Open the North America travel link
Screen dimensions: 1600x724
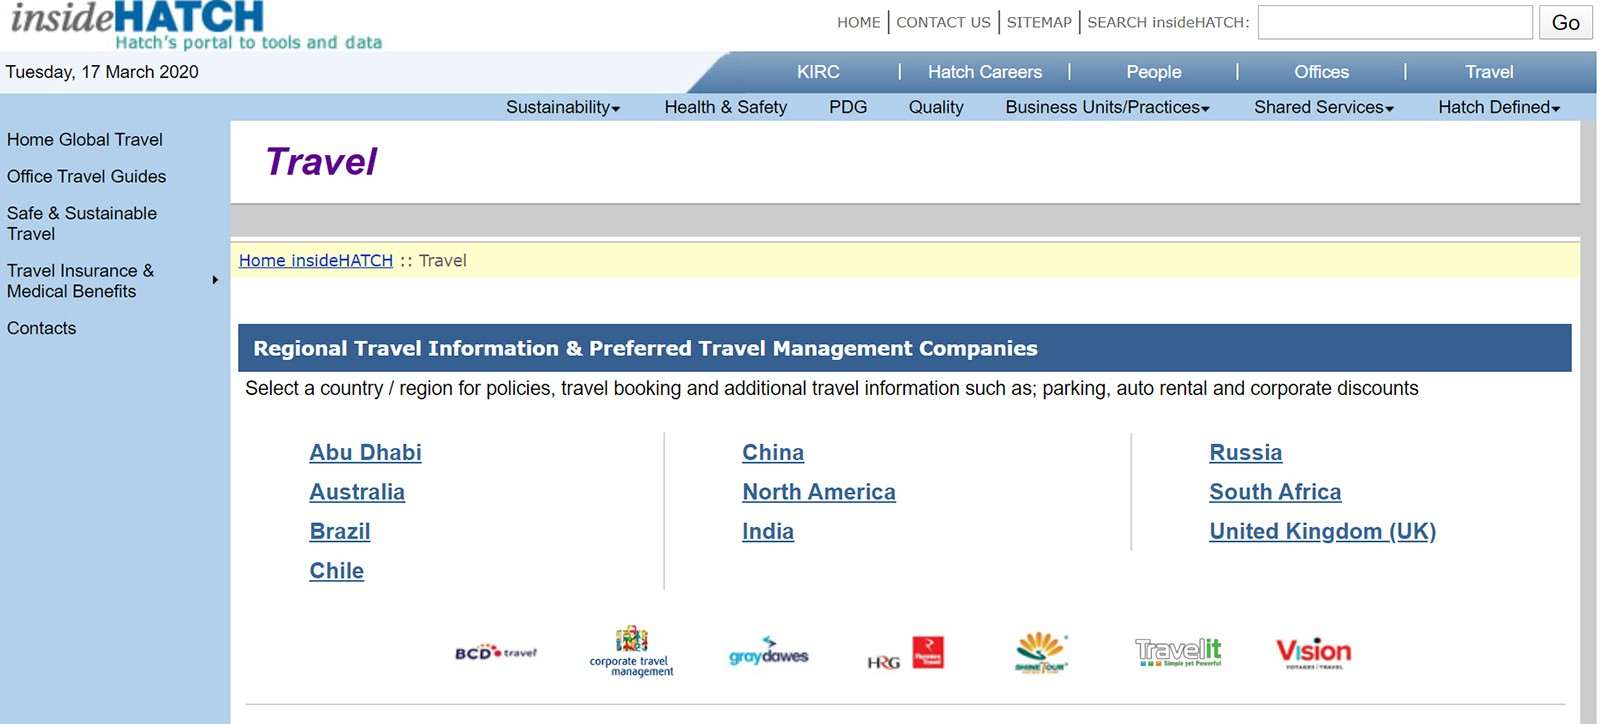coord(818,492)
